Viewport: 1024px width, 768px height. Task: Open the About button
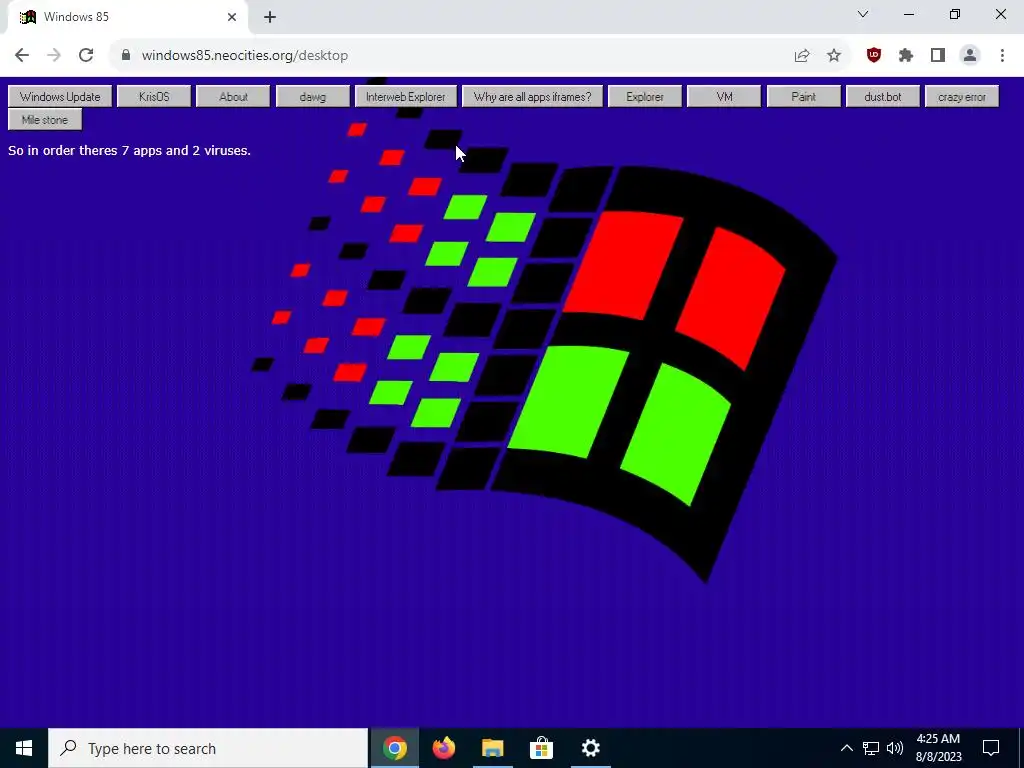pos(233,97)
